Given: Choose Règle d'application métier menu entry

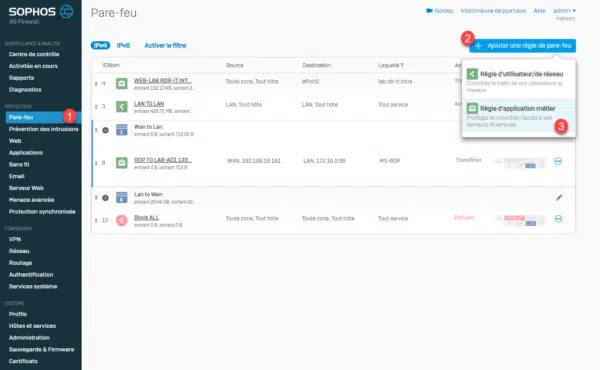Looking at the screenshot, I should (x=518, y=116).
